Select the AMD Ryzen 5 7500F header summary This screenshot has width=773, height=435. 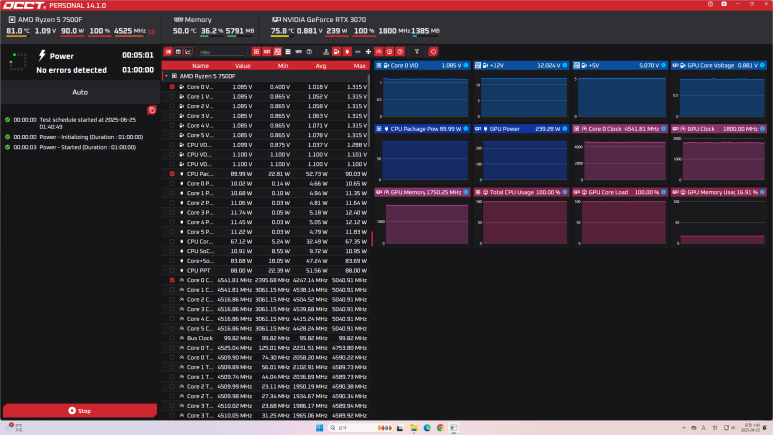[x=45, y=20]
